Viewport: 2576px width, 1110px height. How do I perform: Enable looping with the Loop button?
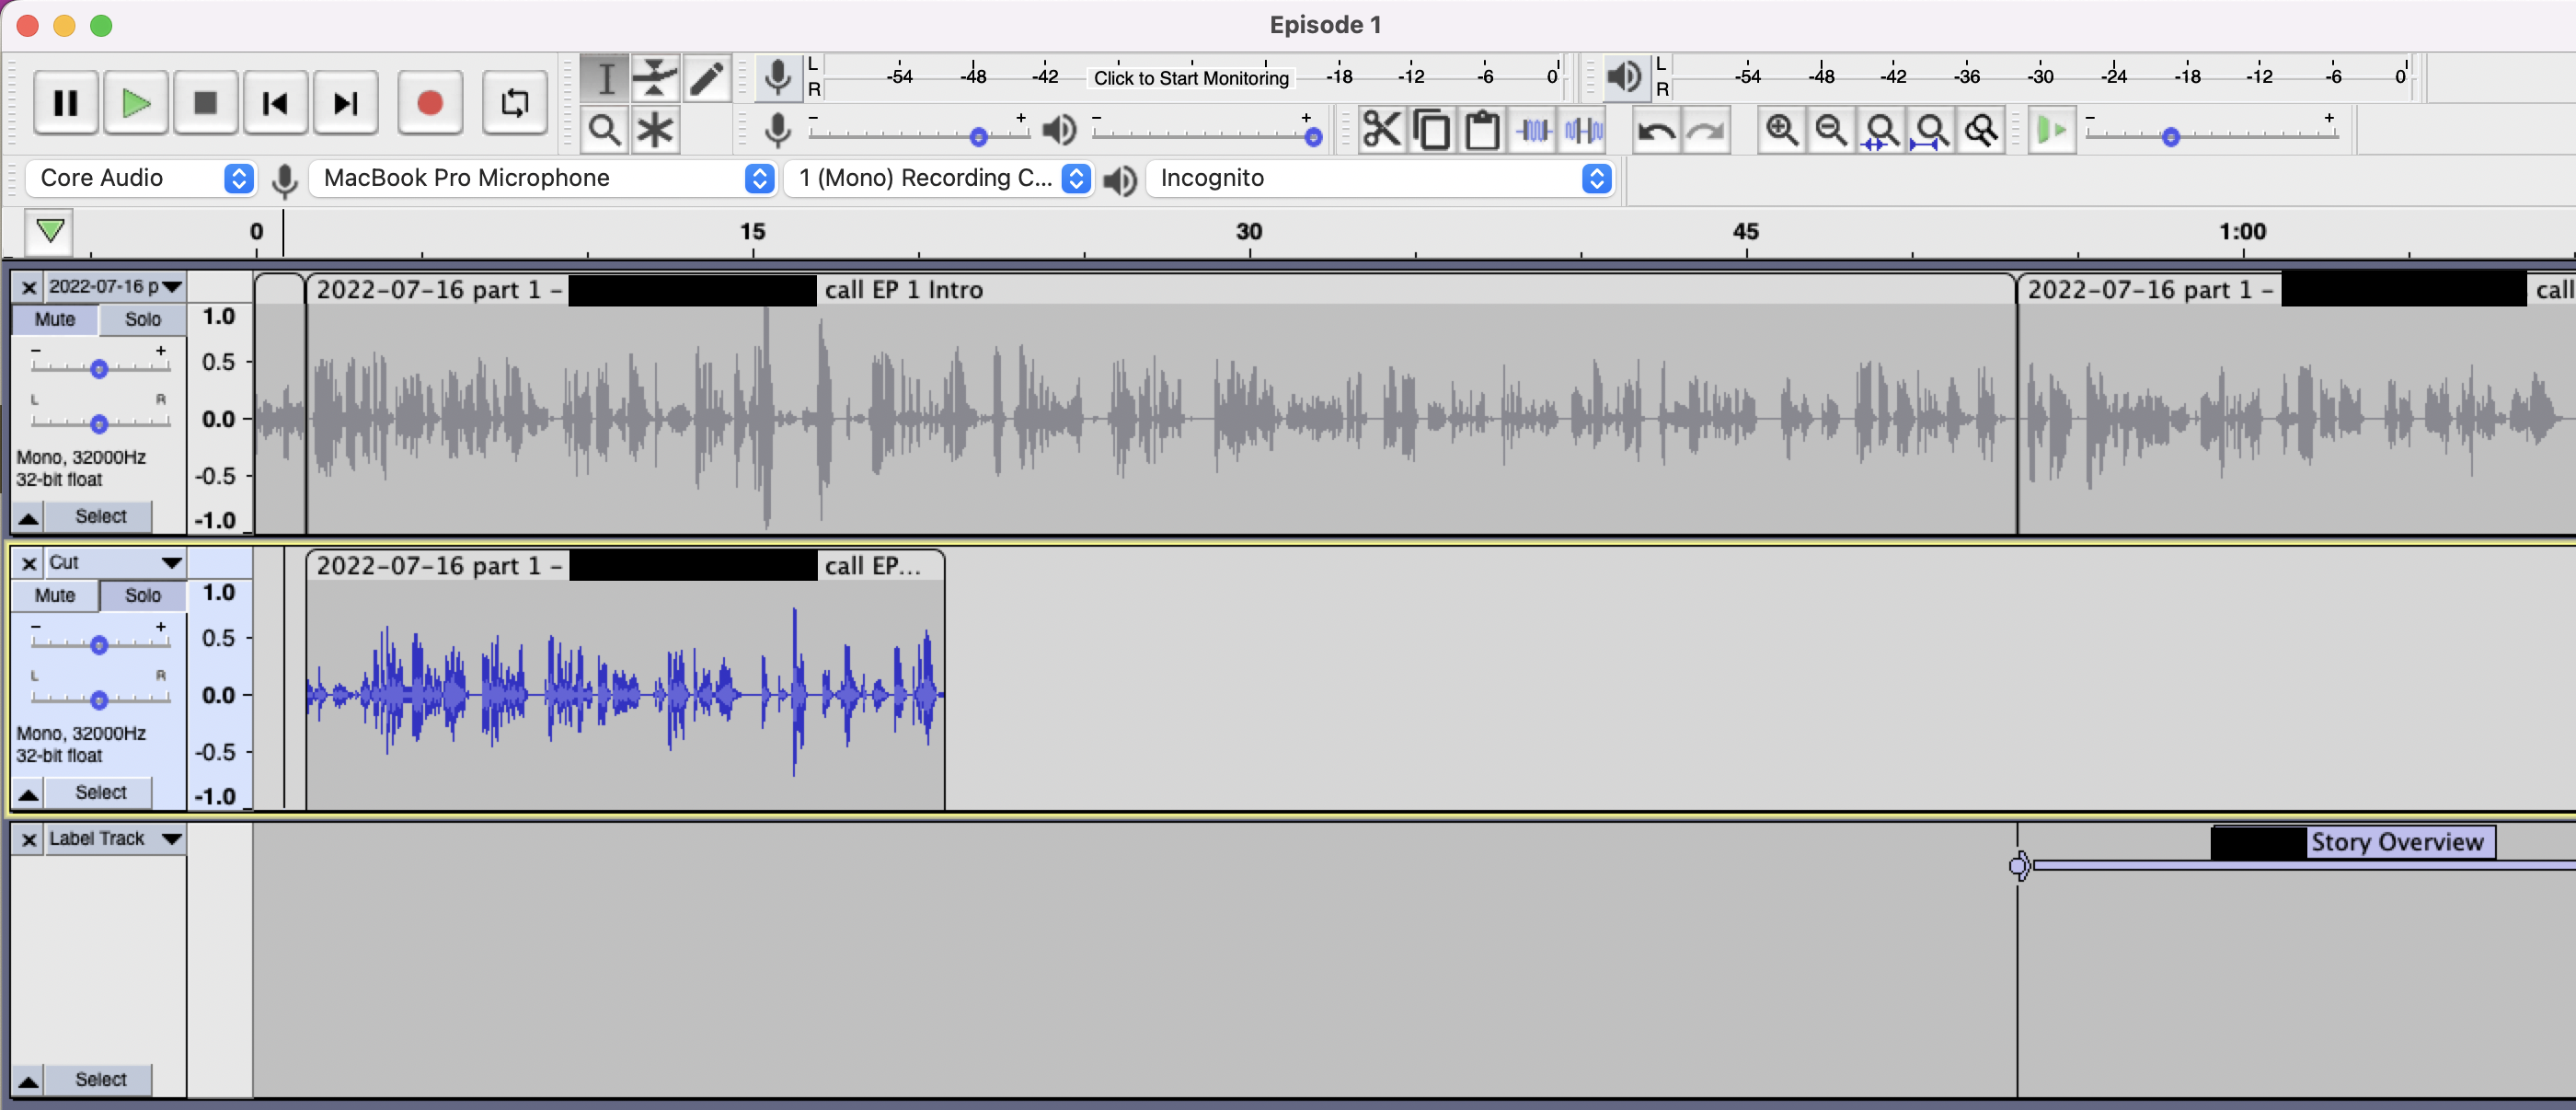coord(515,102)
